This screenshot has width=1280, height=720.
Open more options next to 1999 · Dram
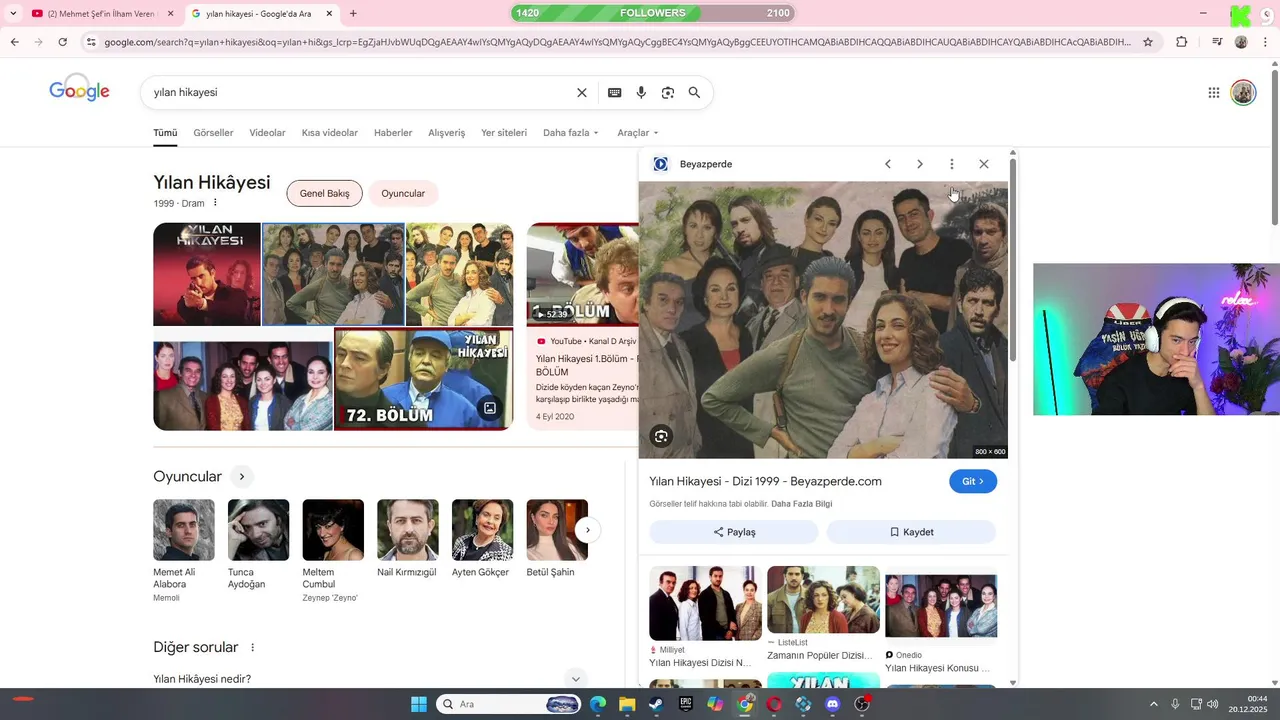(x=215, y=203)
